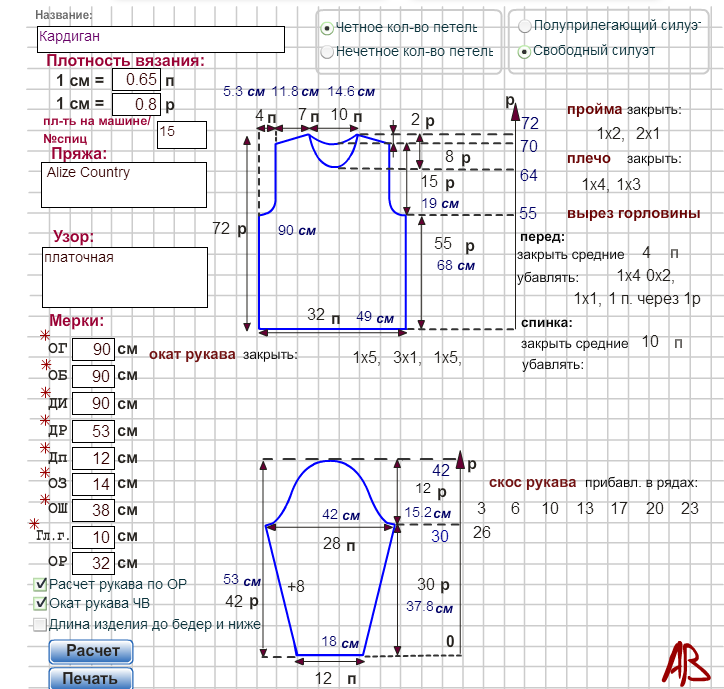This screenshot has width=724, height=689.
Task: Edit the ДИ measurement field
Action: [93, 404]
